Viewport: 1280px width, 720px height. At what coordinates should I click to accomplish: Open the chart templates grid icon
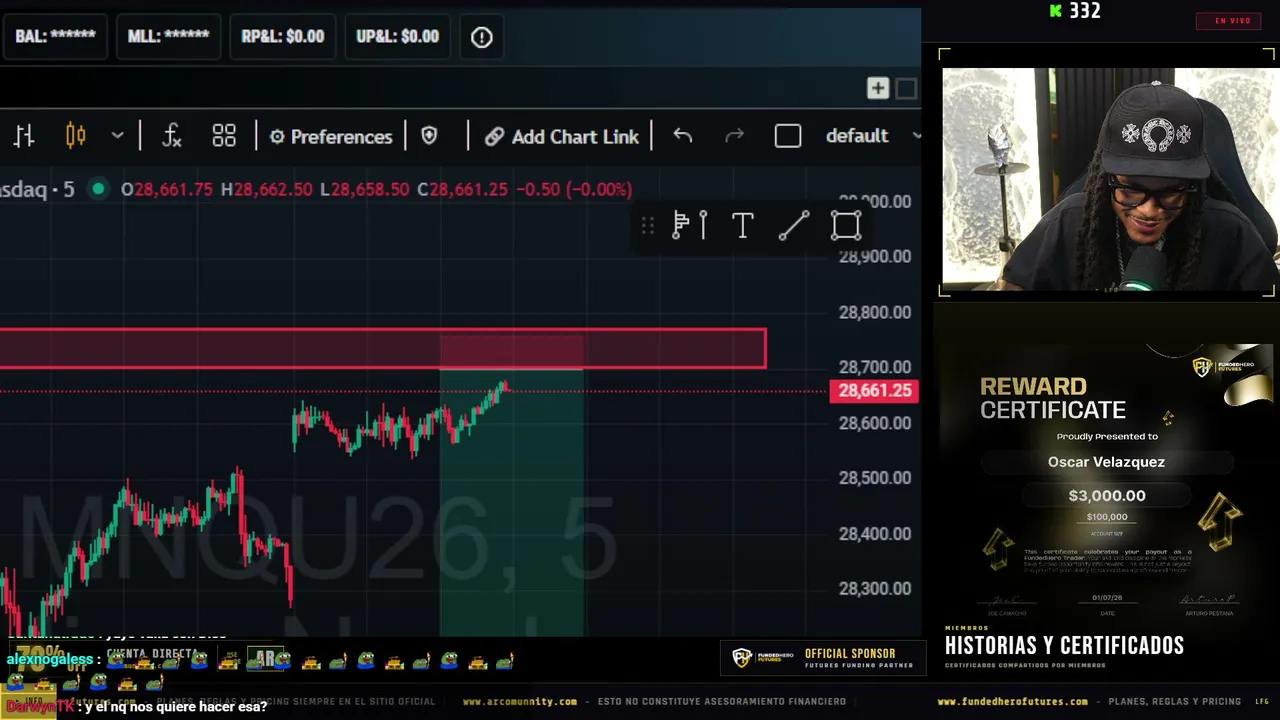(x=224, y=136)
